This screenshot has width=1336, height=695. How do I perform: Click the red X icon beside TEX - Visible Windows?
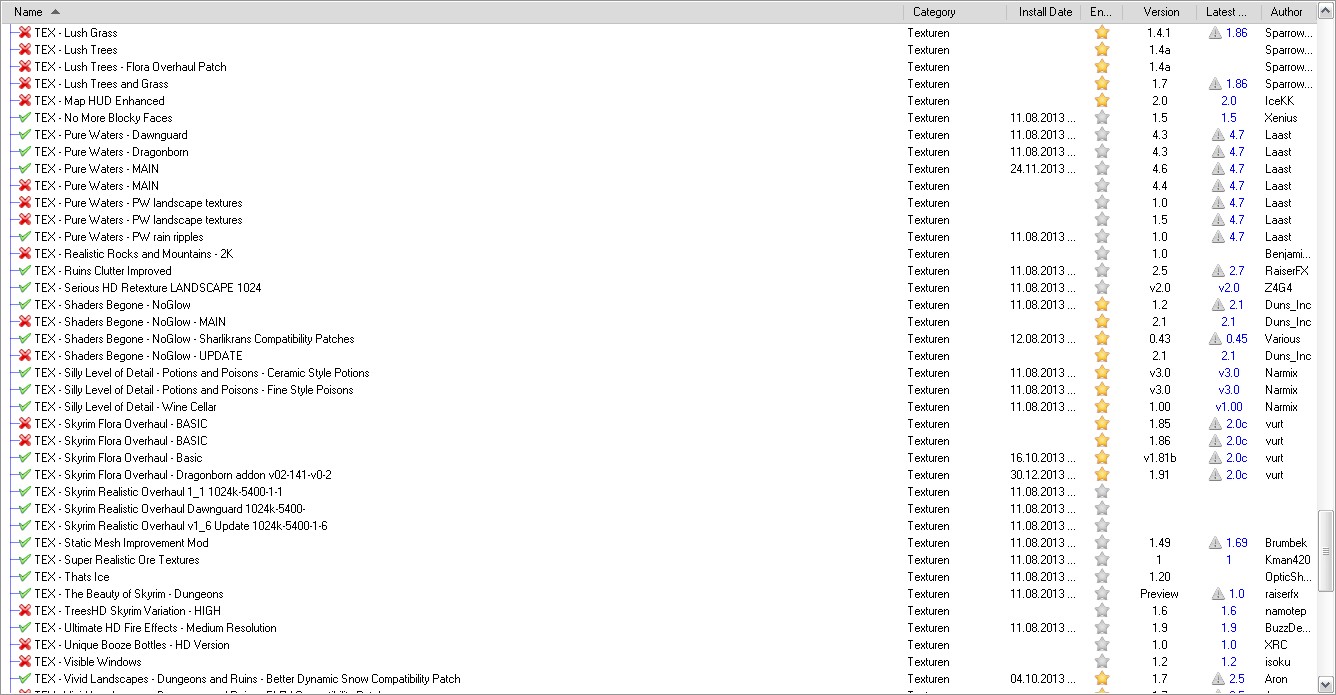tap(25, 662)
